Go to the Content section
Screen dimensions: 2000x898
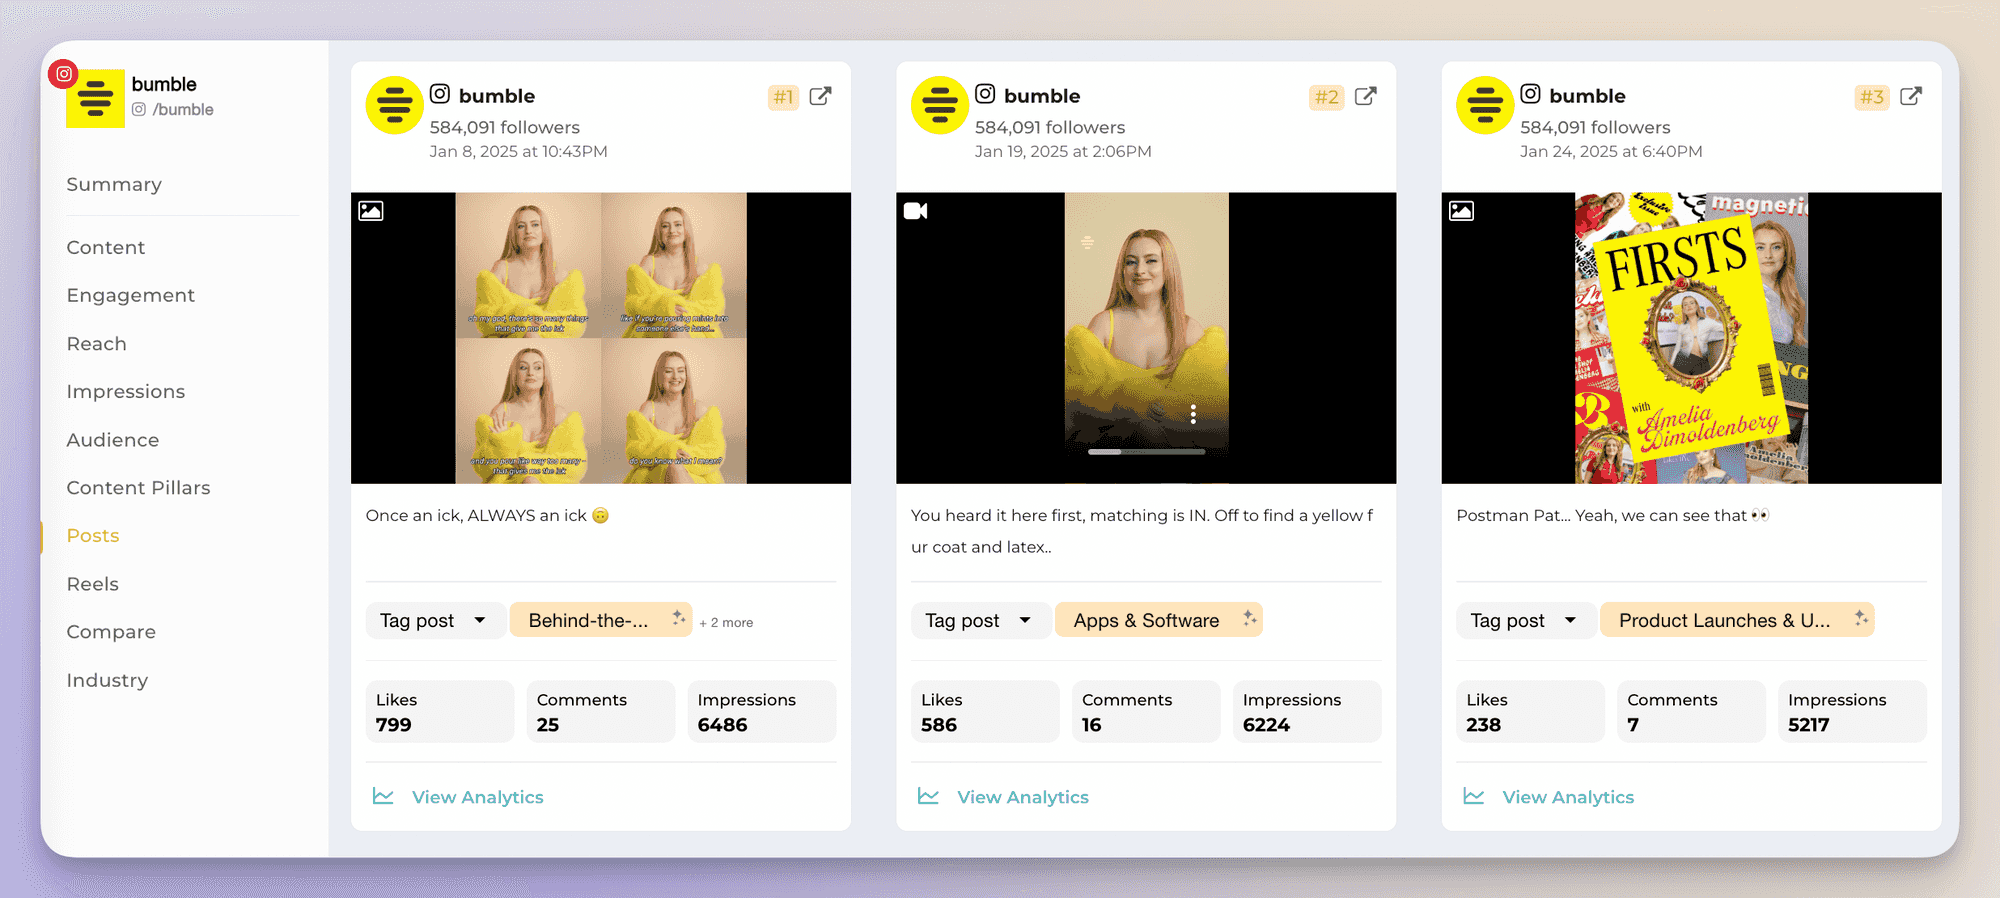[x=106, y=247]
